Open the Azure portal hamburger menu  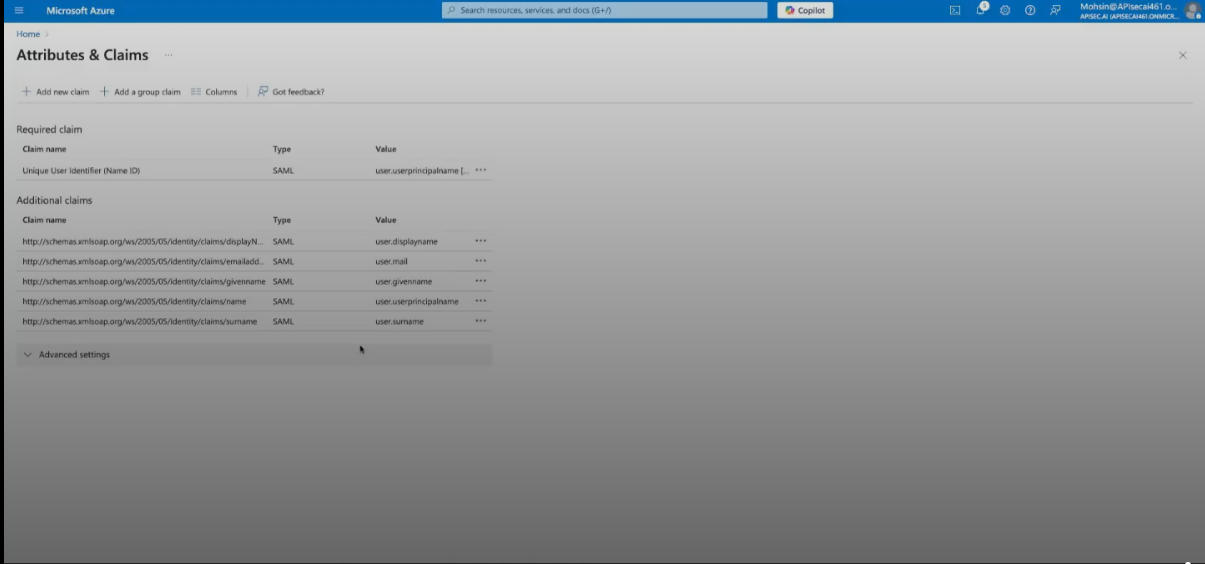pos(18,10)
